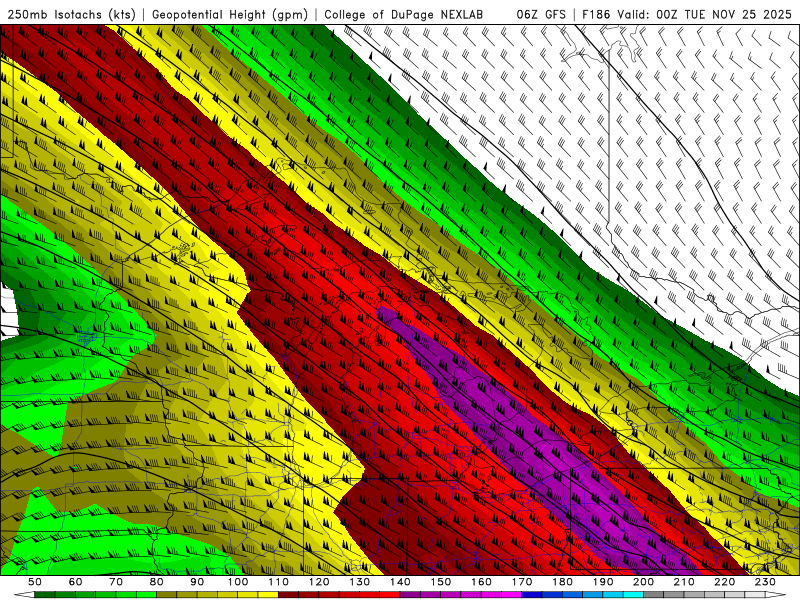This screenshot has height=600, width=800.
Task: Click the 150 value on the color scale
Action: tap(441, 582)
